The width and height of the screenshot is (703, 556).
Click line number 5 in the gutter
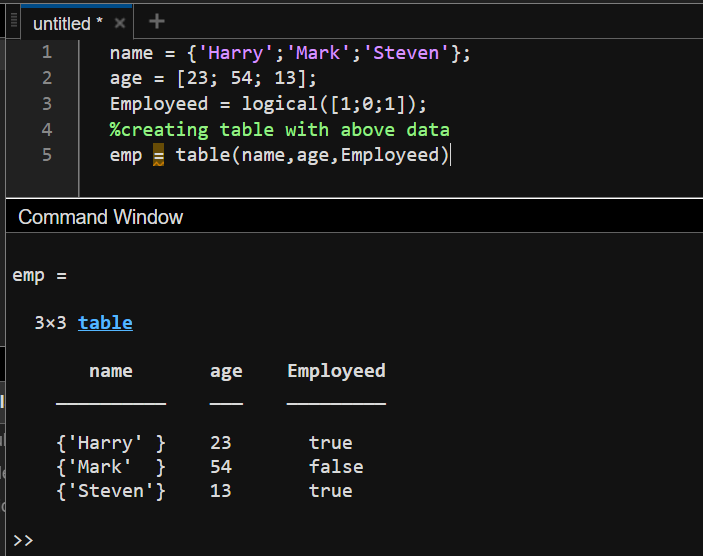(46, 155)
